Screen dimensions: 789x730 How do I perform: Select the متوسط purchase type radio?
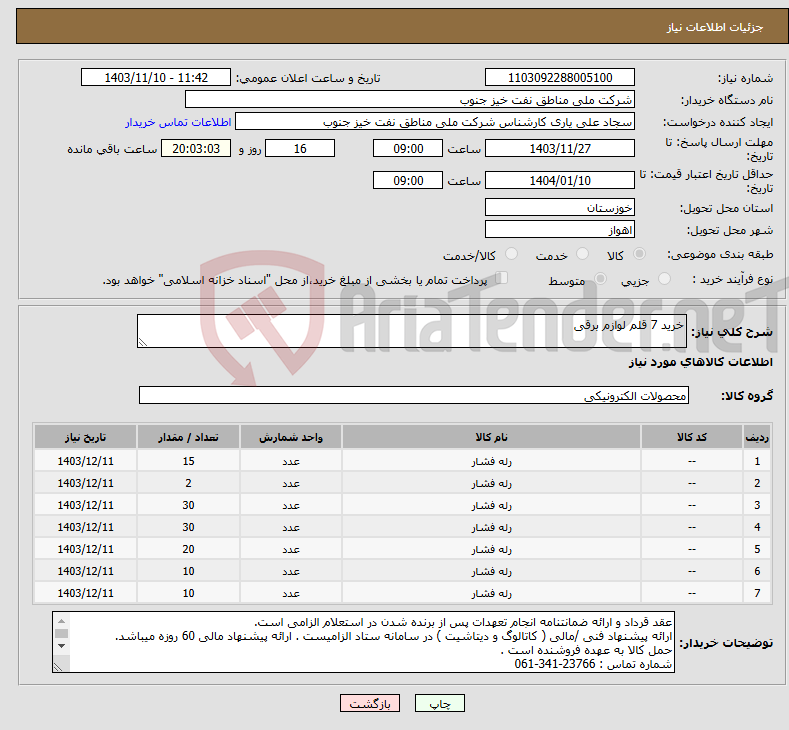tap(596, 280)
